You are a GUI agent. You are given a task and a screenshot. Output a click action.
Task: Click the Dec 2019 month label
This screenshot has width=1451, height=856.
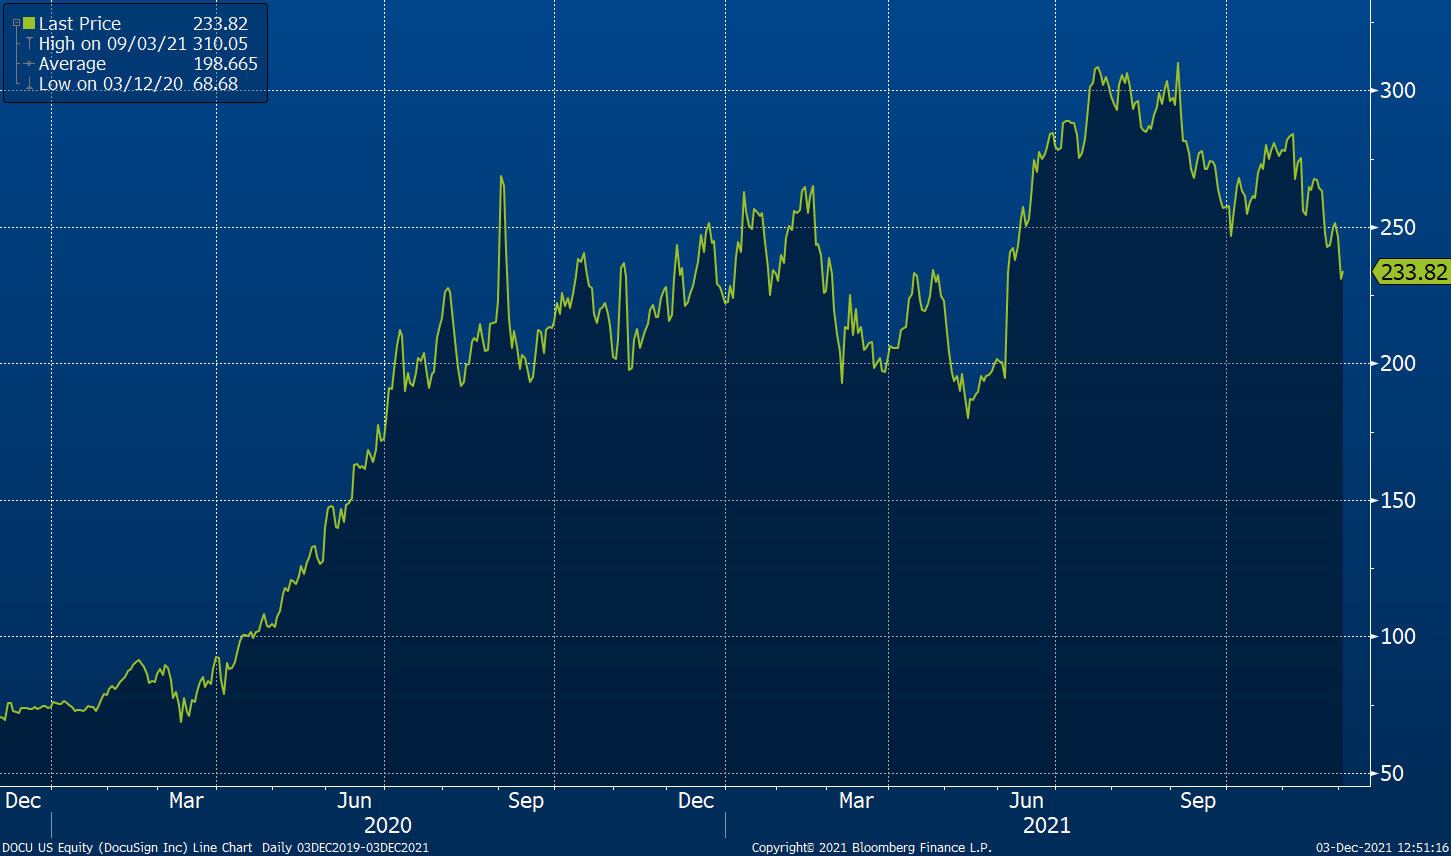[23, 801]
